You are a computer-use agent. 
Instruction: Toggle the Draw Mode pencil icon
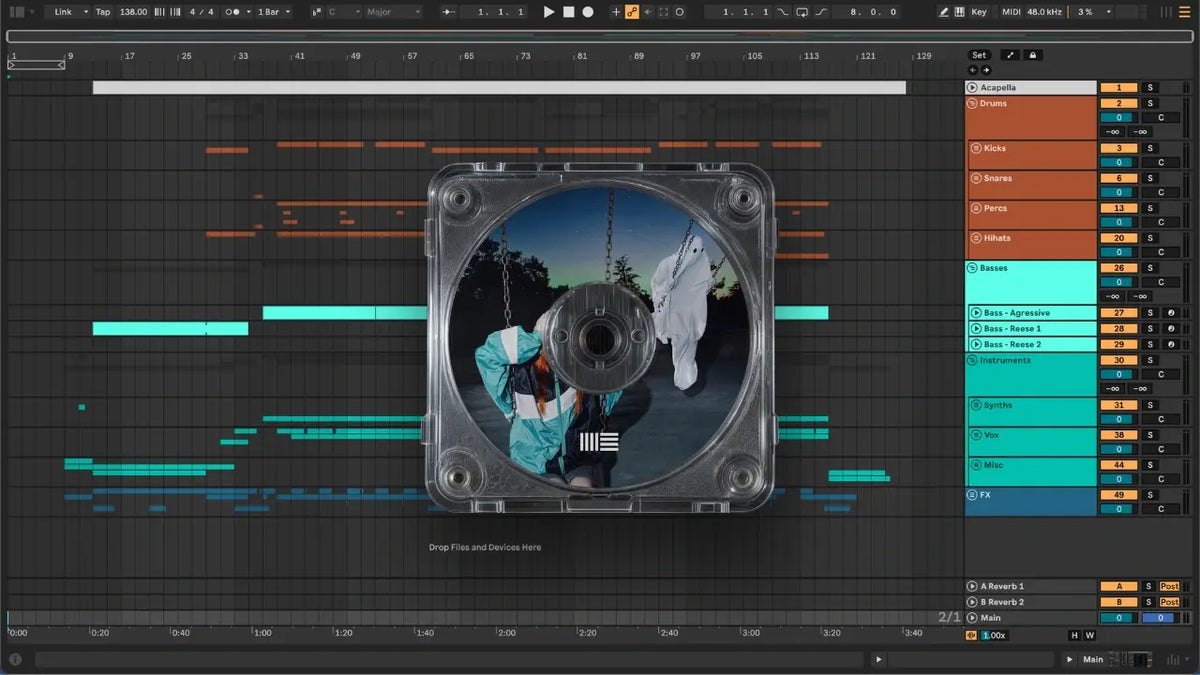[945, 12]
